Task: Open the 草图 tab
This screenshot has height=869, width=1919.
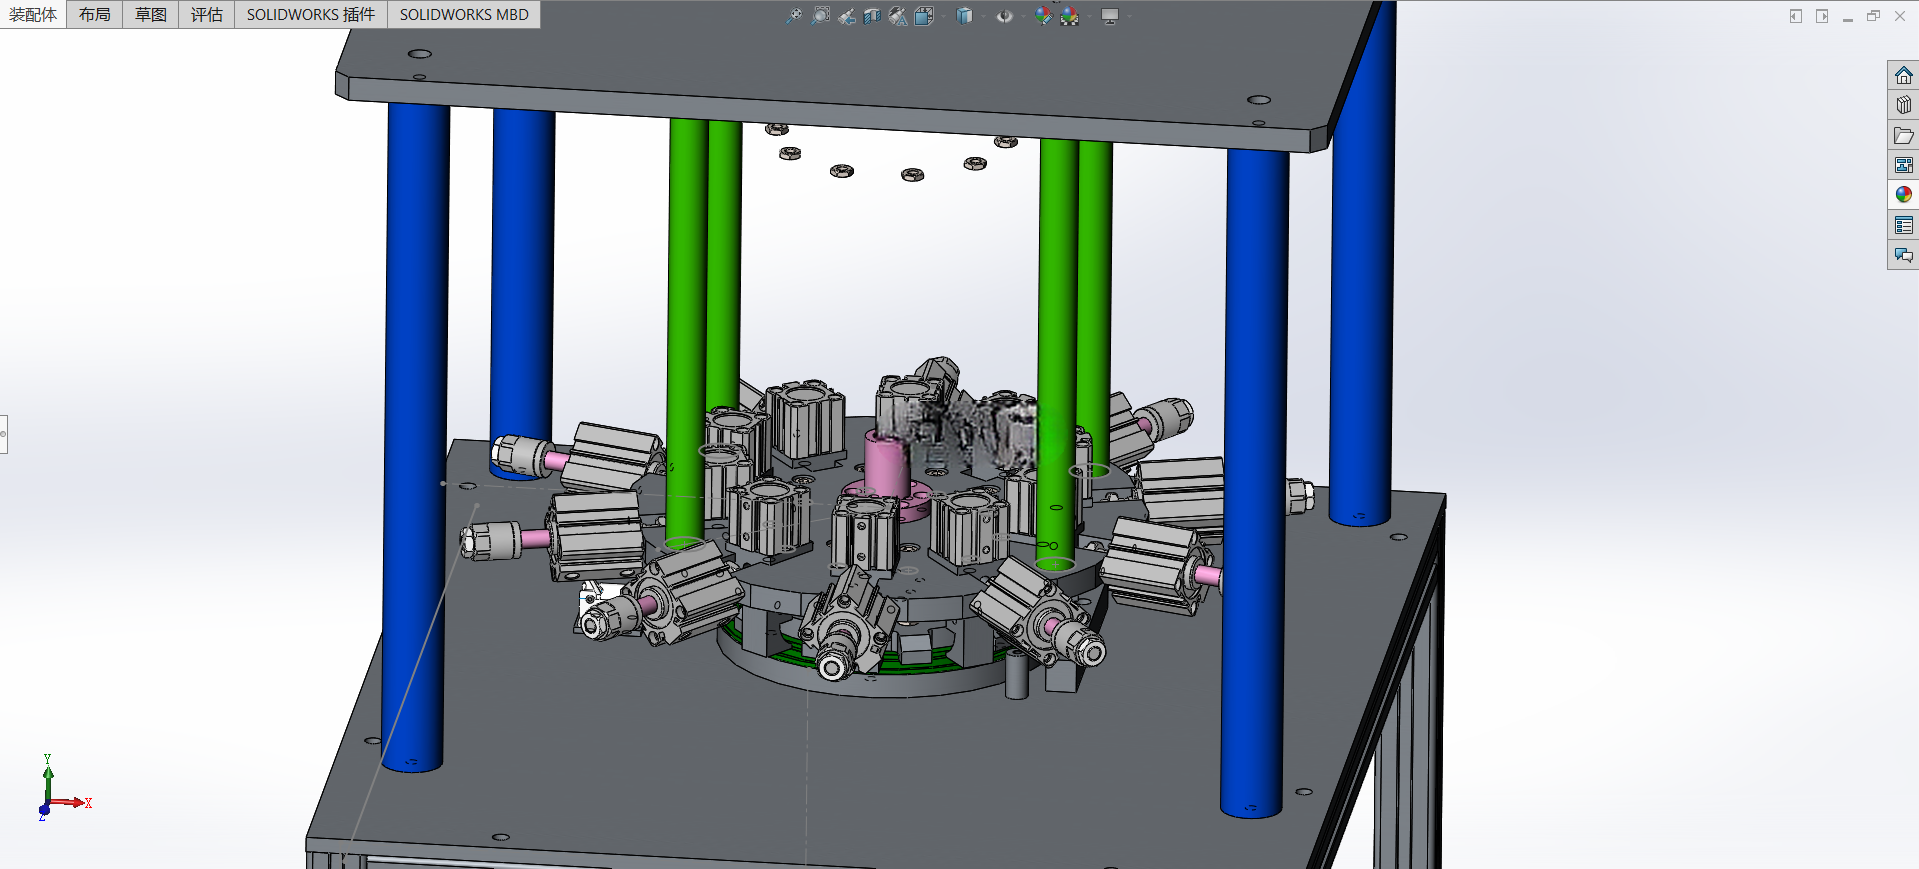Action: (151, 14)
